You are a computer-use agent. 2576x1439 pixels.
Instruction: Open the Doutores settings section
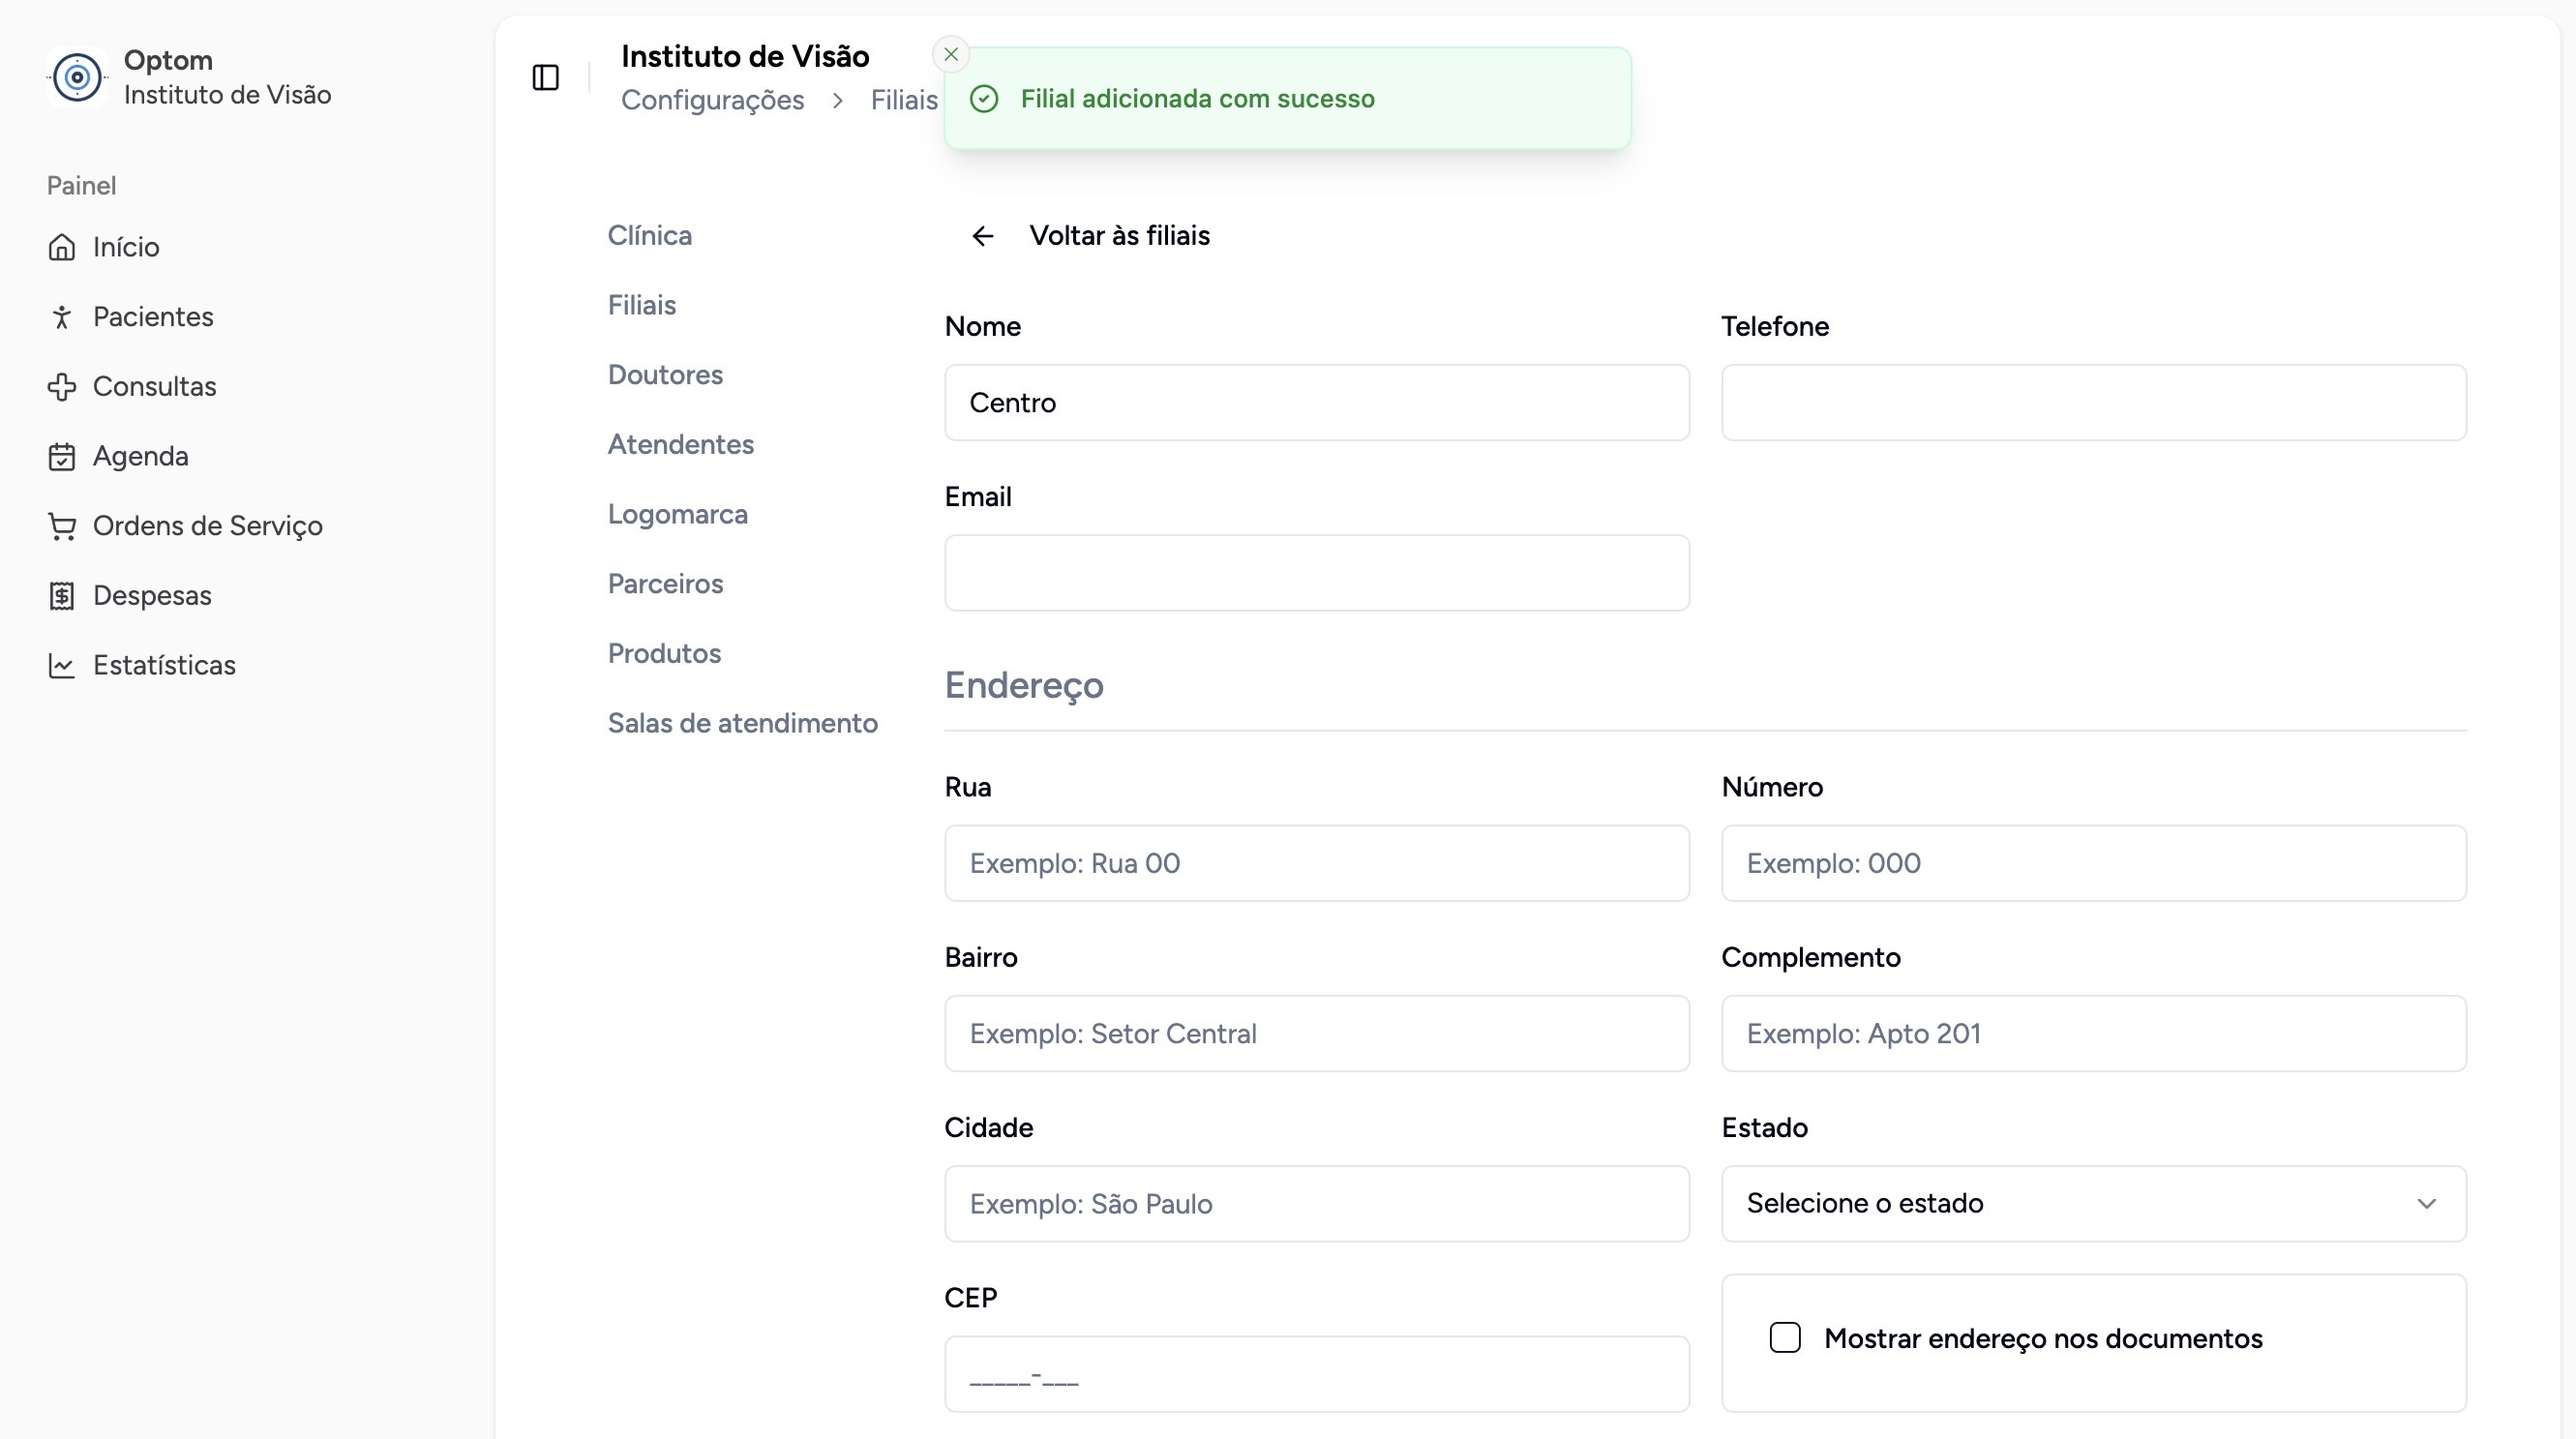click(665, 375)
